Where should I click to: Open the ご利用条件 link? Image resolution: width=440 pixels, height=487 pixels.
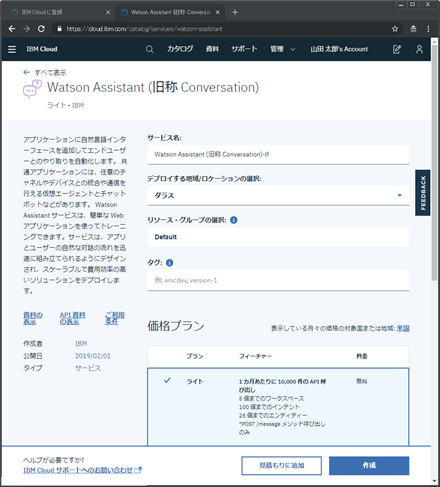[x=115, y=318]
